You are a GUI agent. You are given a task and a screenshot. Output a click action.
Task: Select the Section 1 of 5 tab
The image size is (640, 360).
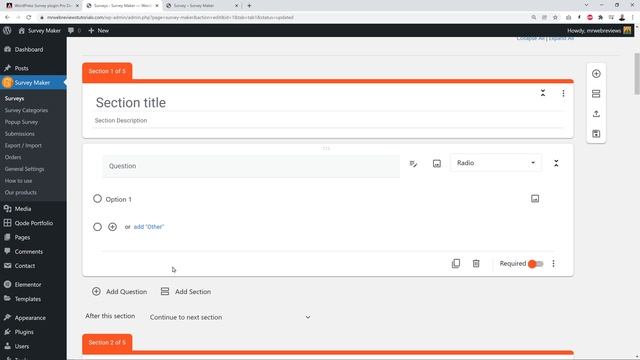point(107,71)
